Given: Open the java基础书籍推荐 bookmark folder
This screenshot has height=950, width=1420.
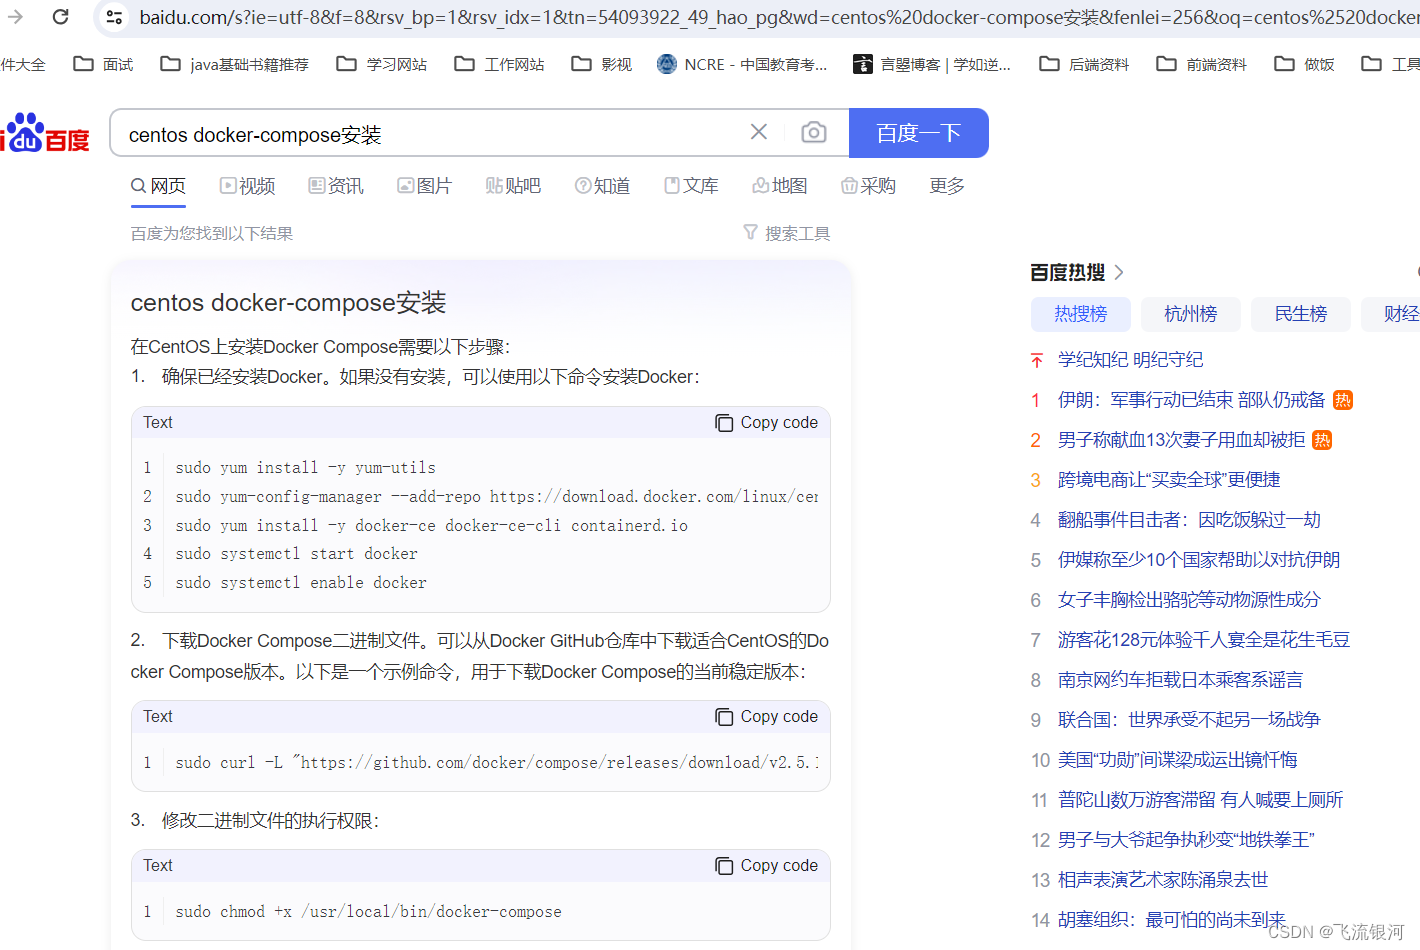Looking at the screenshot, I should pyautogui.click(x=235, y=64).
